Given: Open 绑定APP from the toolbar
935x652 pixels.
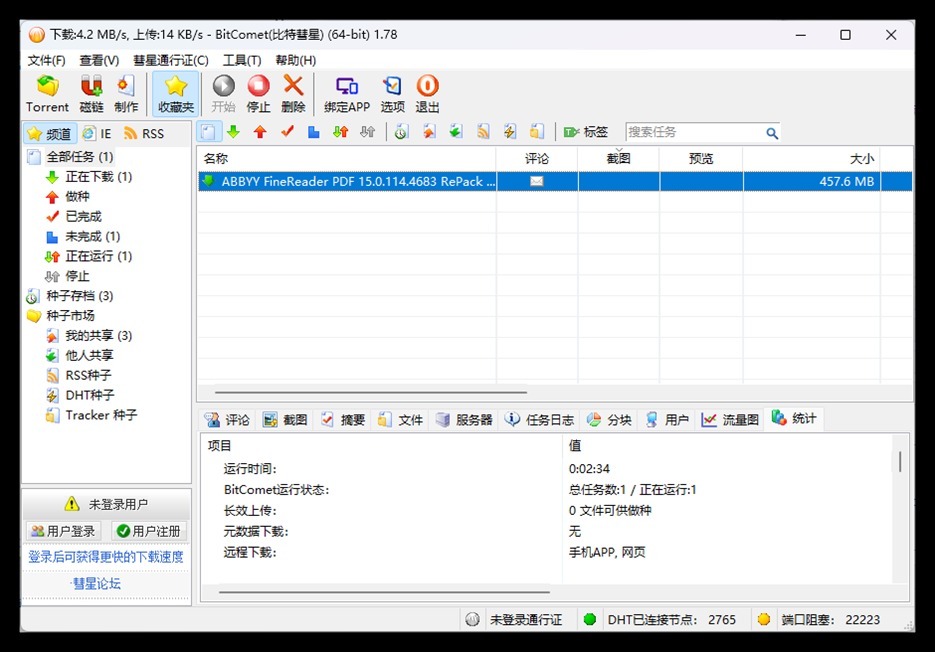Looking at the screenshot, I should click(347, 94).
